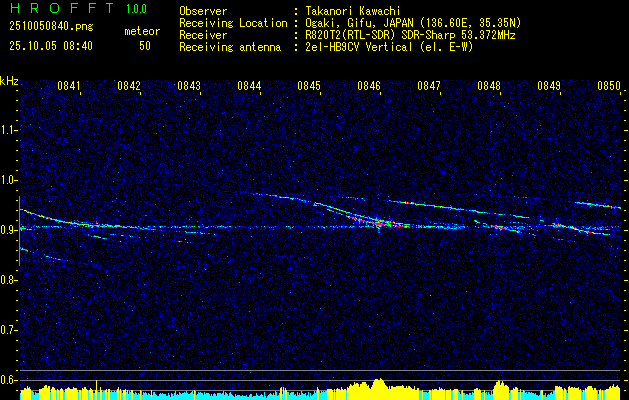The width and height of the screenshot is (629, 400).
Task: Click the 1.1 kHz frequency label
Action: (9, 130)
